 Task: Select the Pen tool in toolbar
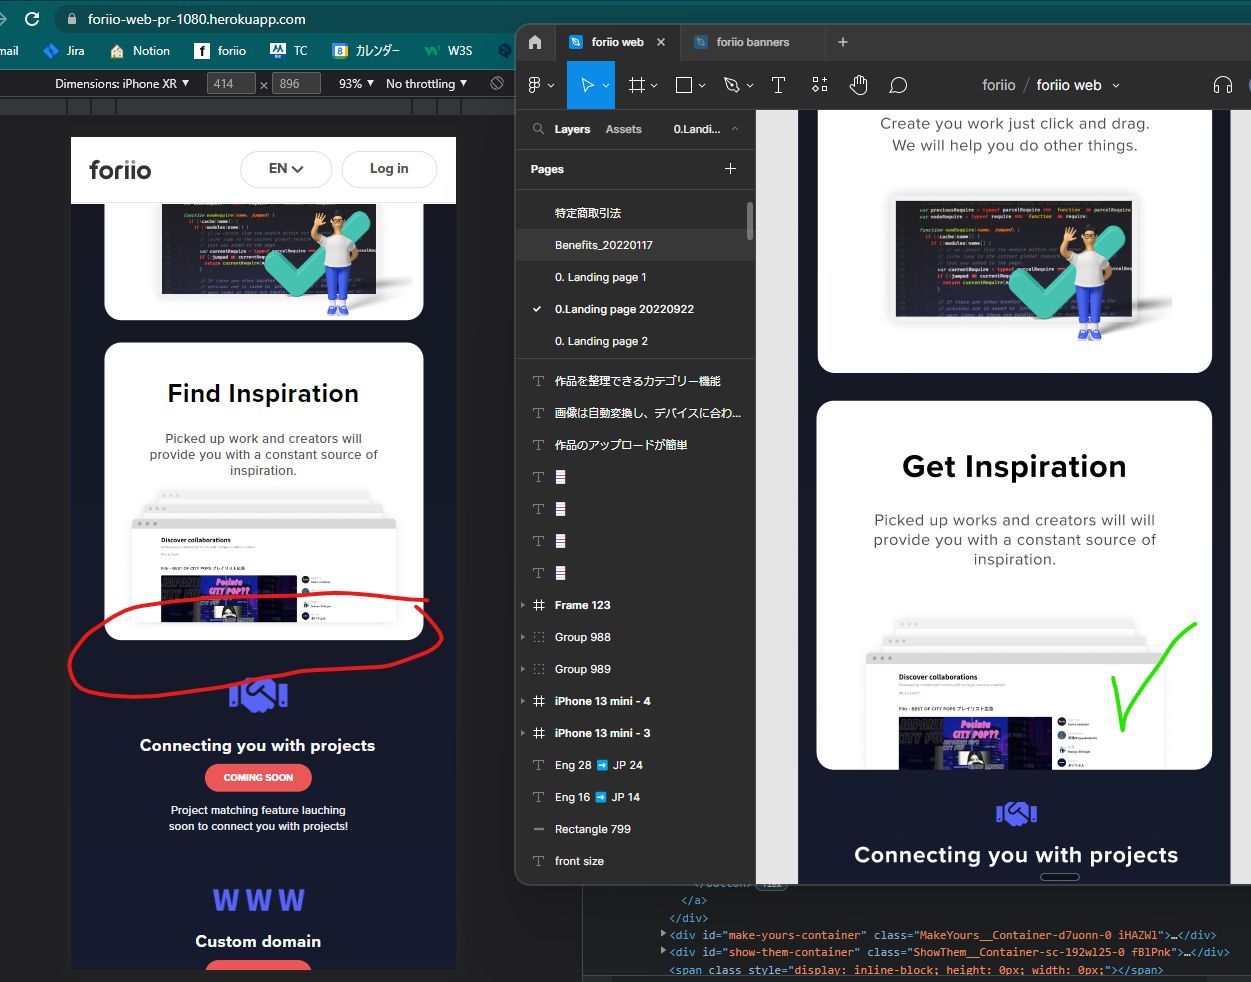point(731,85)
